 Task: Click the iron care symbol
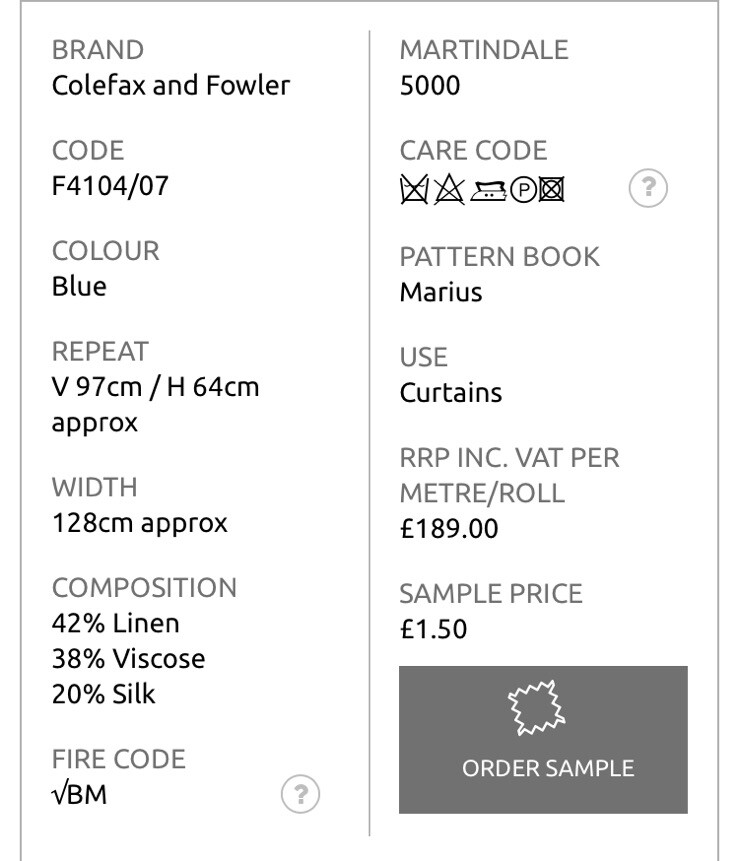click(x=488, y=191)
